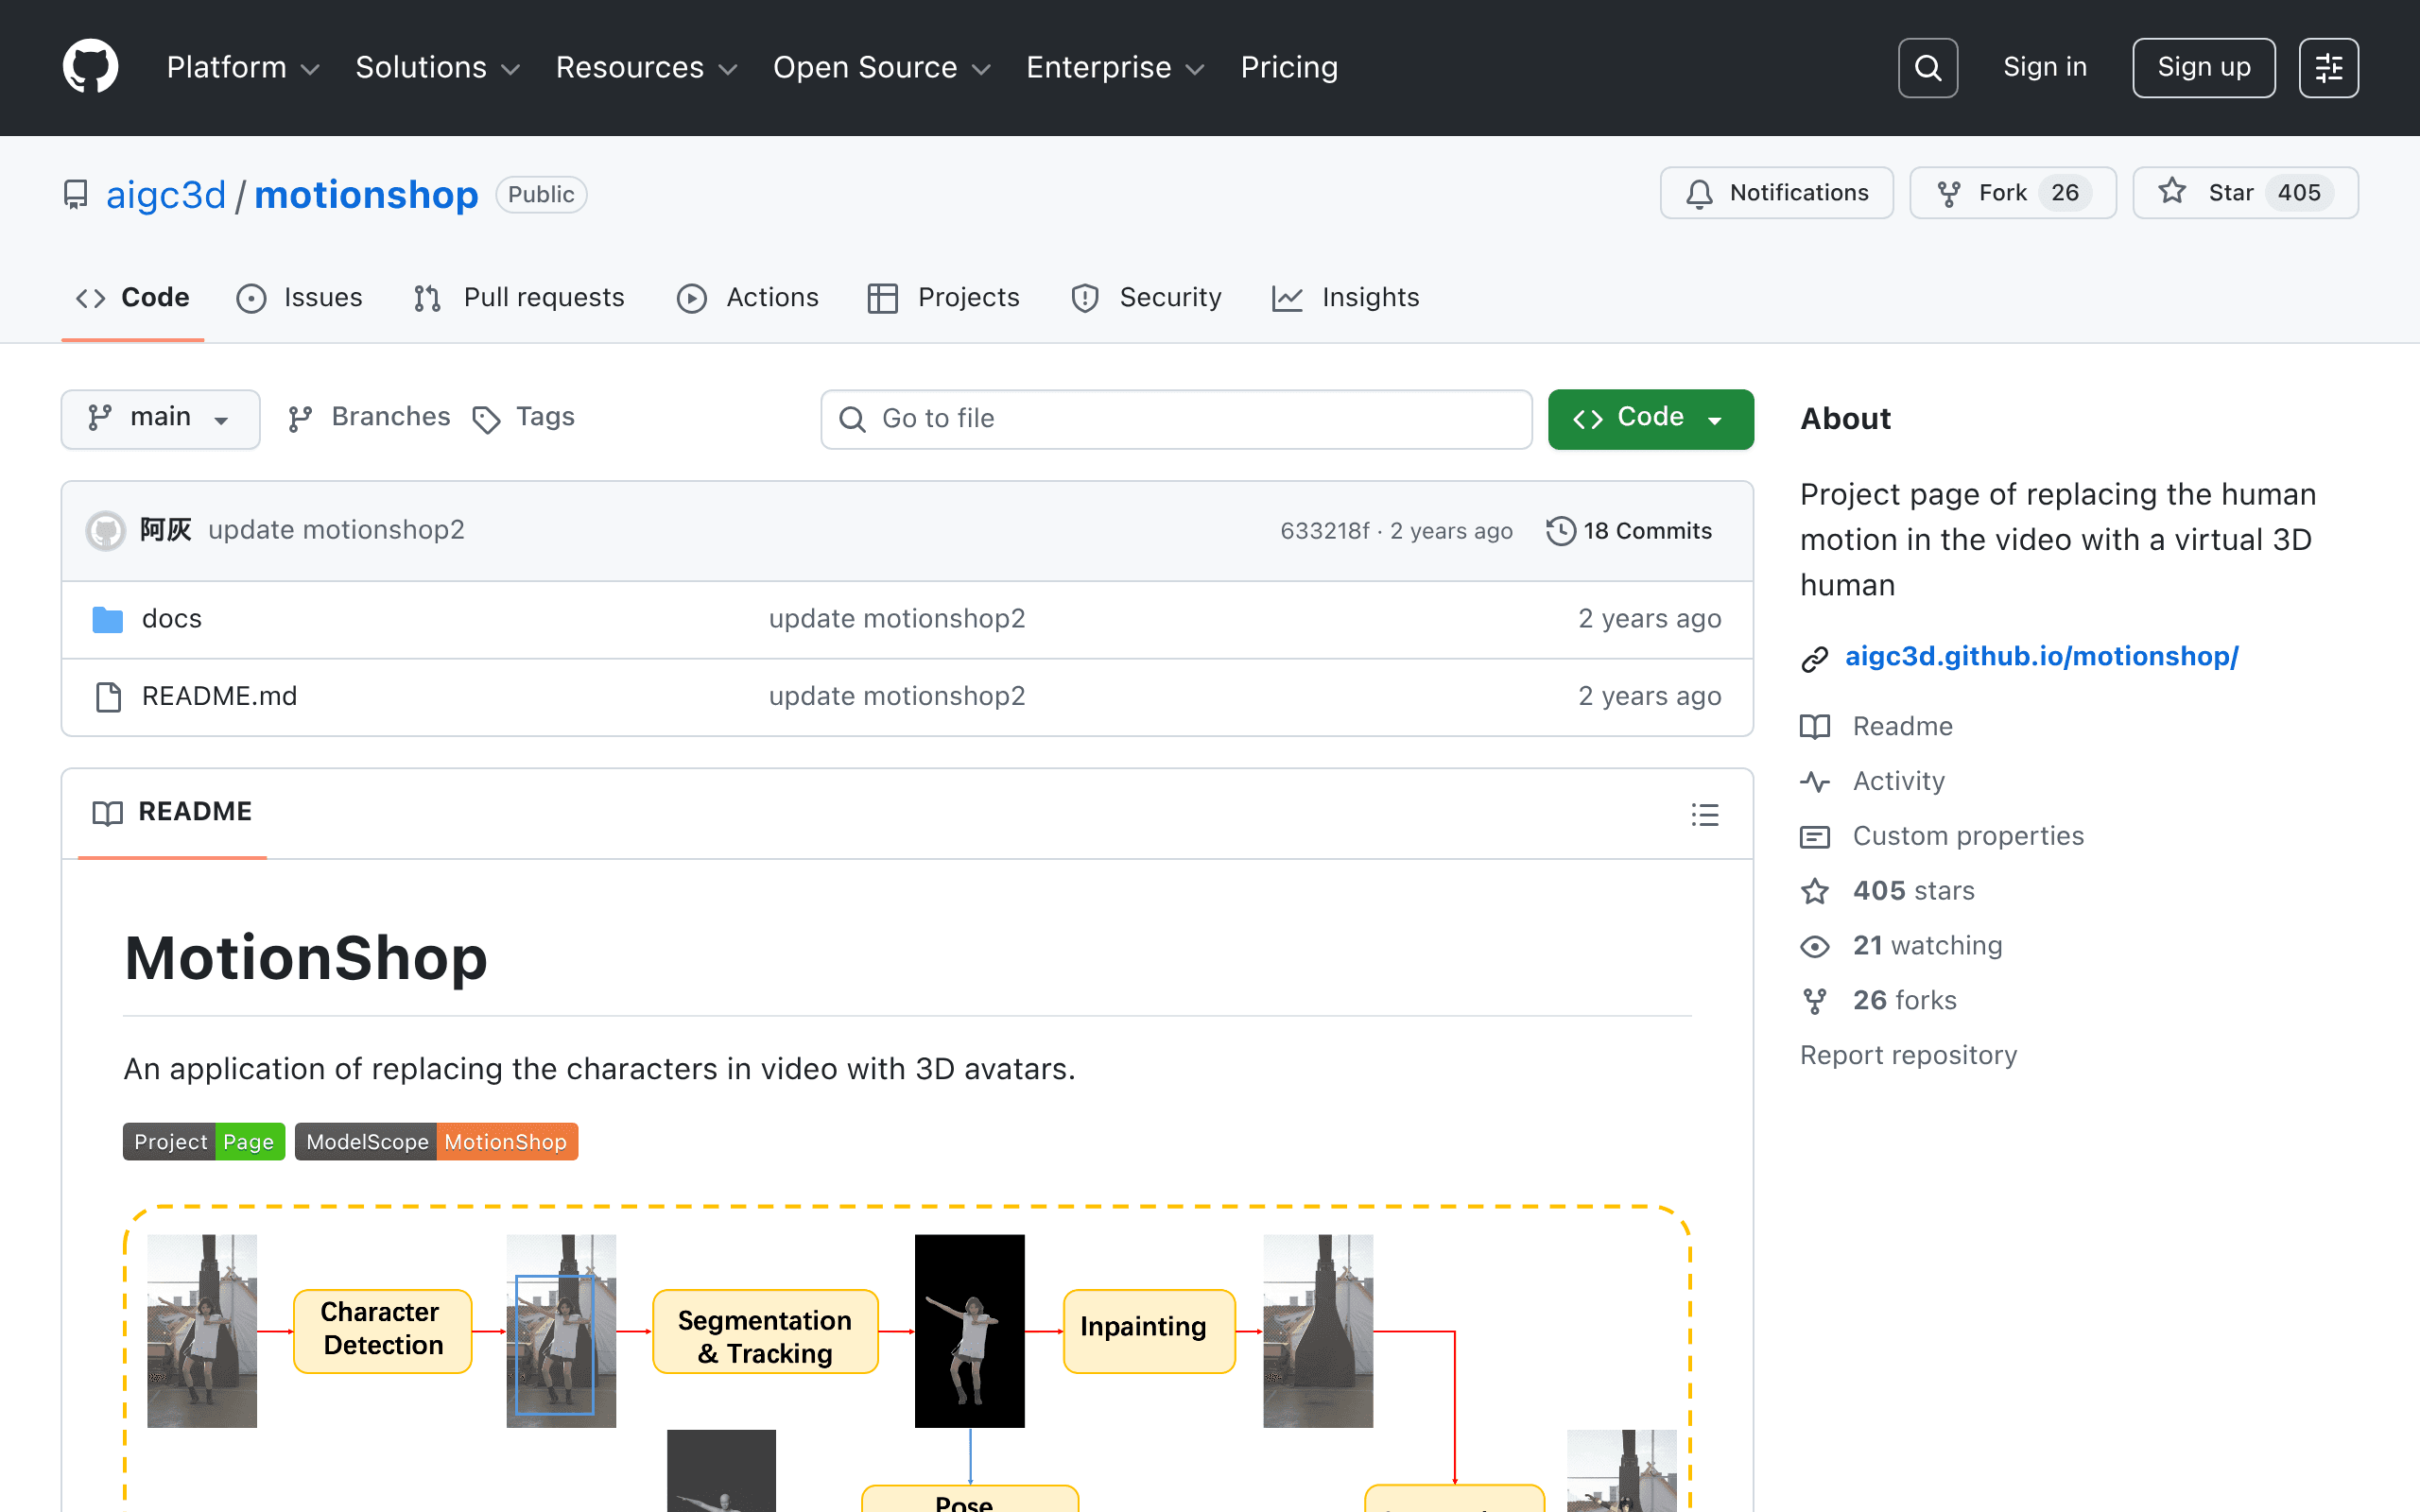Open the README outline list icon
The image size is (2420, 1512).
[x=1705, y=814]
